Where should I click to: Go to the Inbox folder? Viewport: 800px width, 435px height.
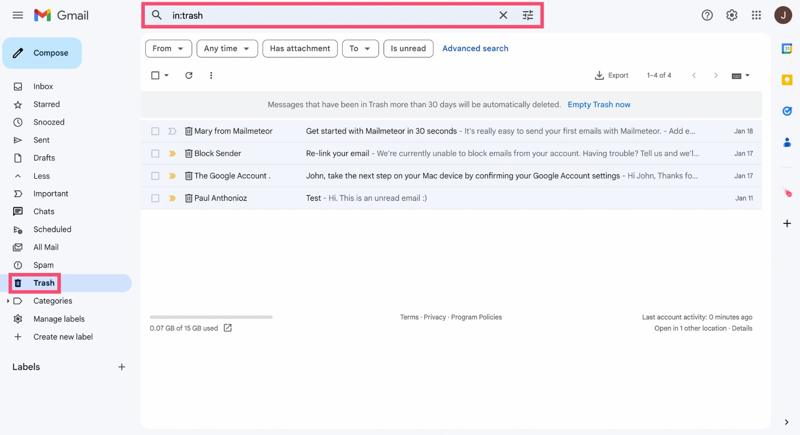43,87
